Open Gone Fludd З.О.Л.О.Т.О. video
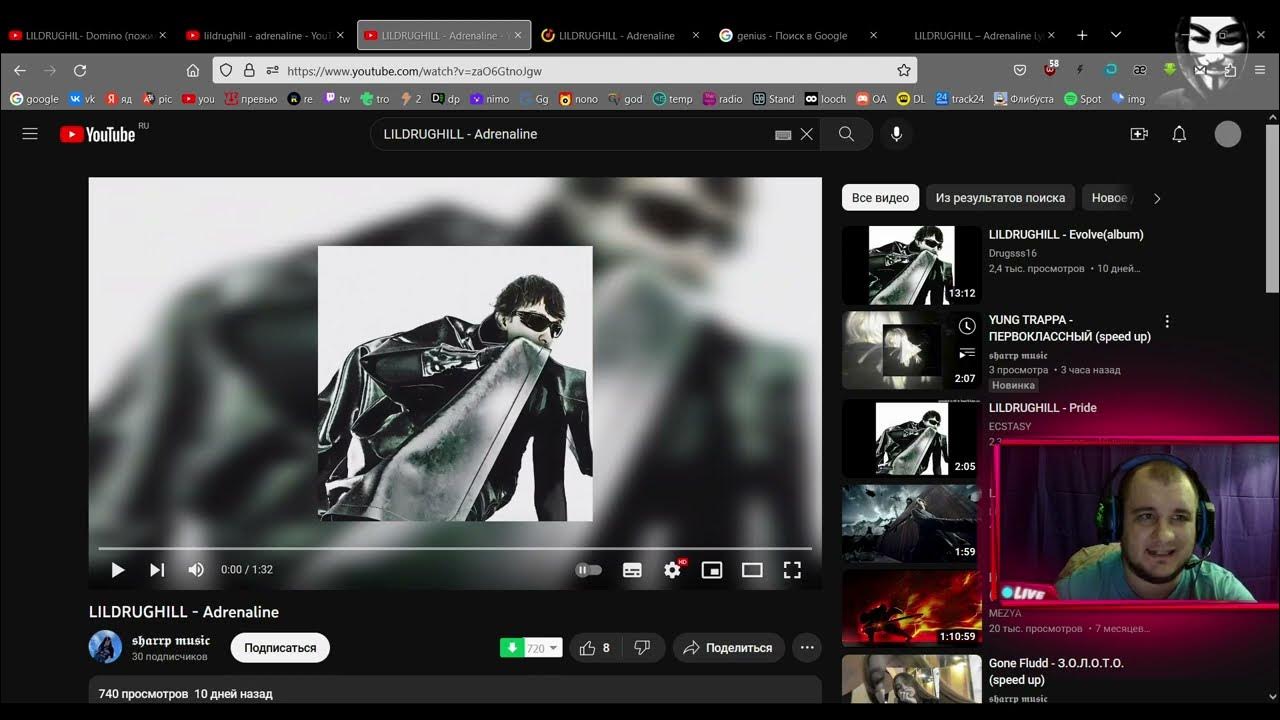The width and height of the screenshot is (1280, 720). (x=1056, y=671)
